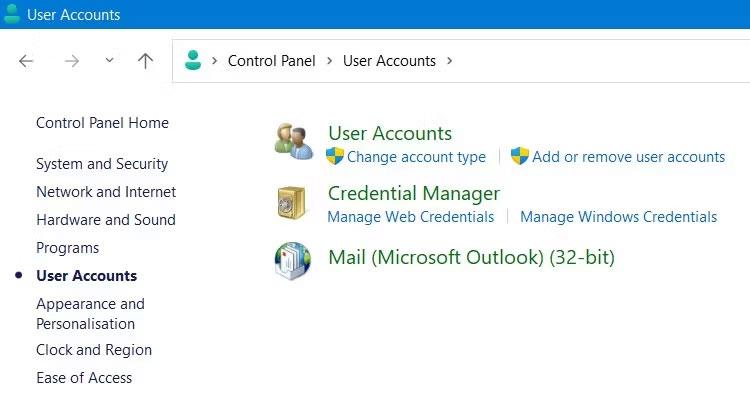Open Ease of Access category

point(84,378)
